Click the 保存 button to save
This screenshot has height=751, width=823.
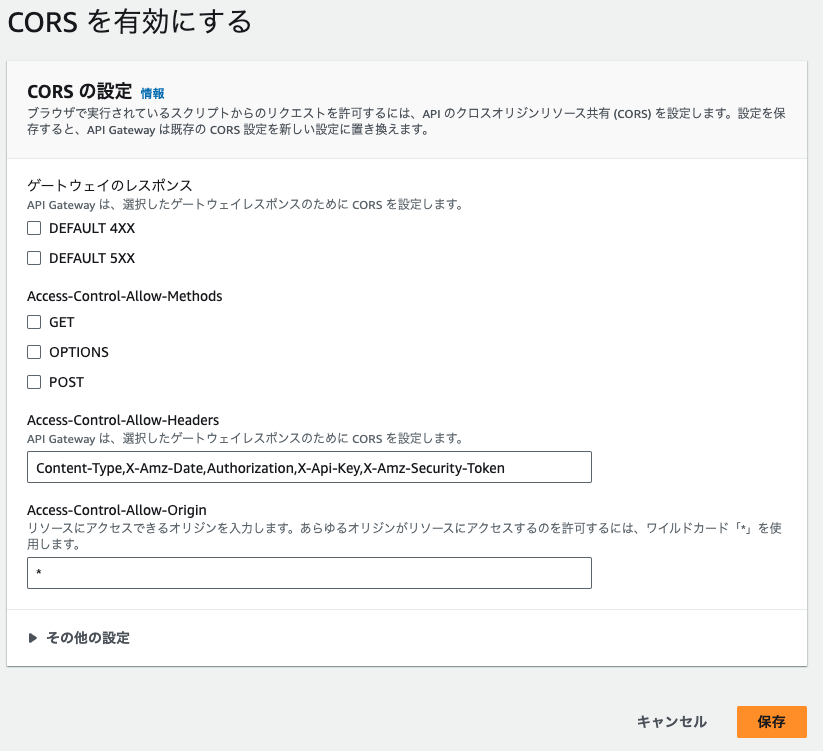click(770, 722)
